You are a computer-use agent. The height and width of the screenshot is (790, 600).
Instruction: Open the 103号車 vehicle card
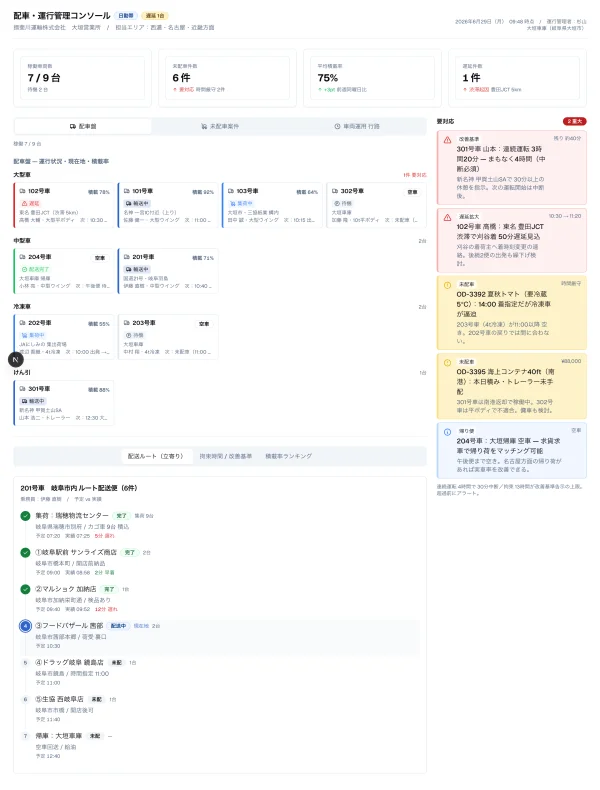click(272, 205)
